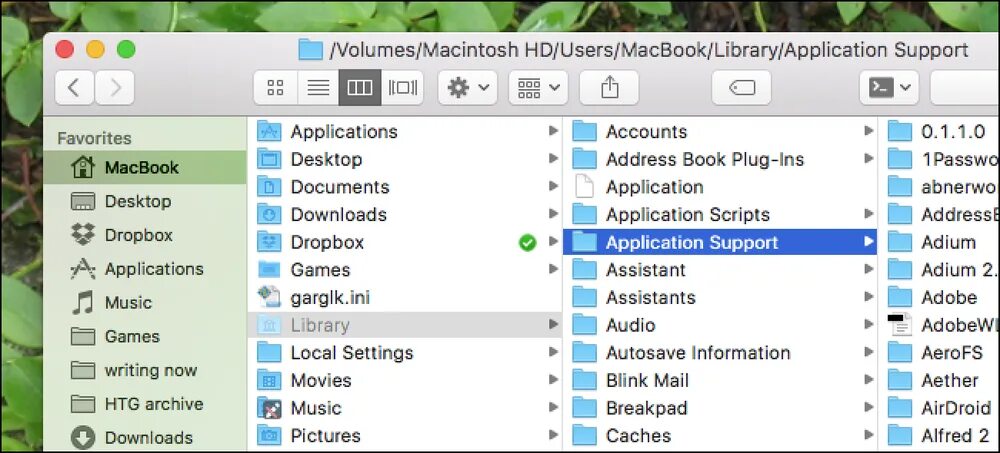Switch to icon view

tap(276, 87)
